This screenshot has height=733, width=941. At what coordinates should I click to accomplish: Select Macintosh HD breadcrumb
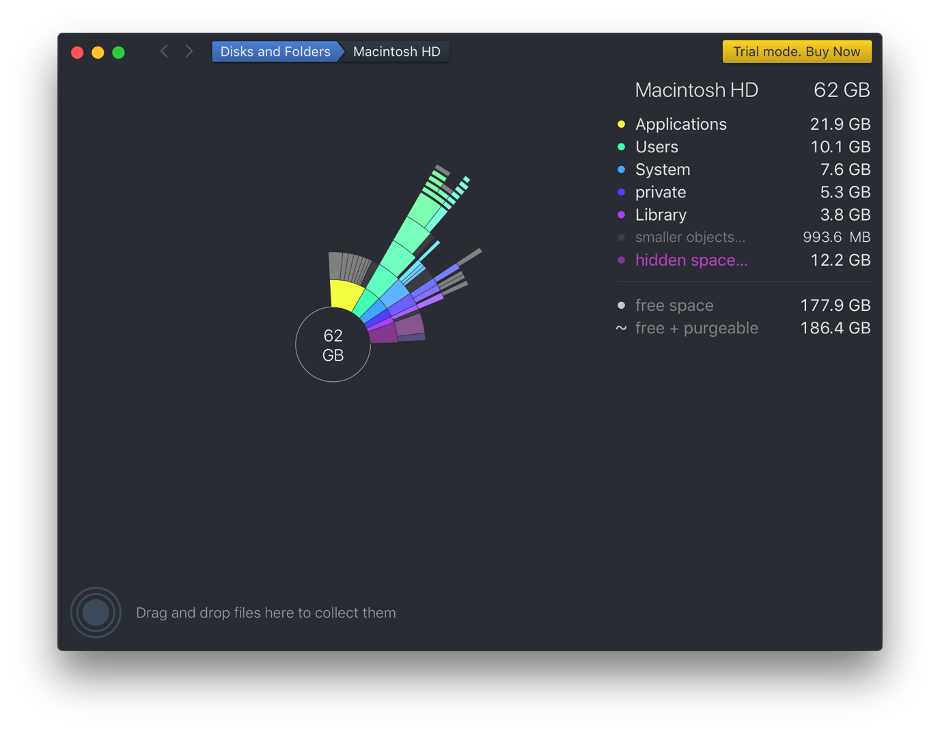(397, 52)
